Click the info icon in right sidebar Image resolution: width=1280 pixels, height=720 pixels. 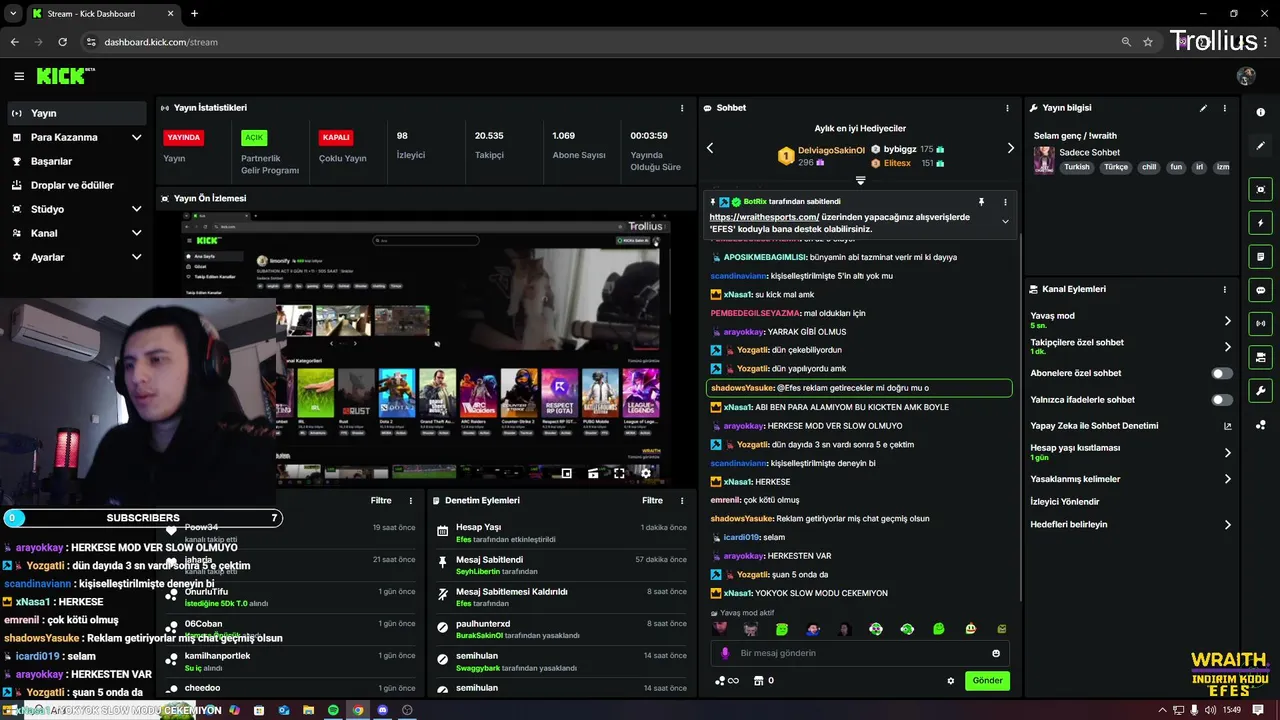click(1260, 112)
